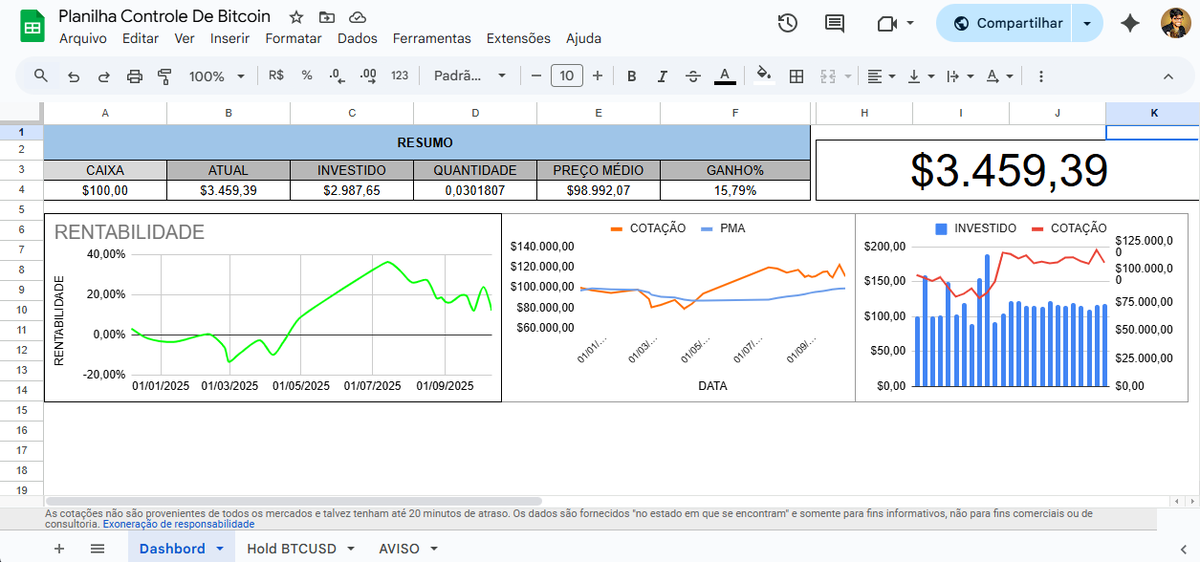The width and height of the screenshot is (1200, 562).
Task: Open text rotation dropdown
Action: point(998,76)
